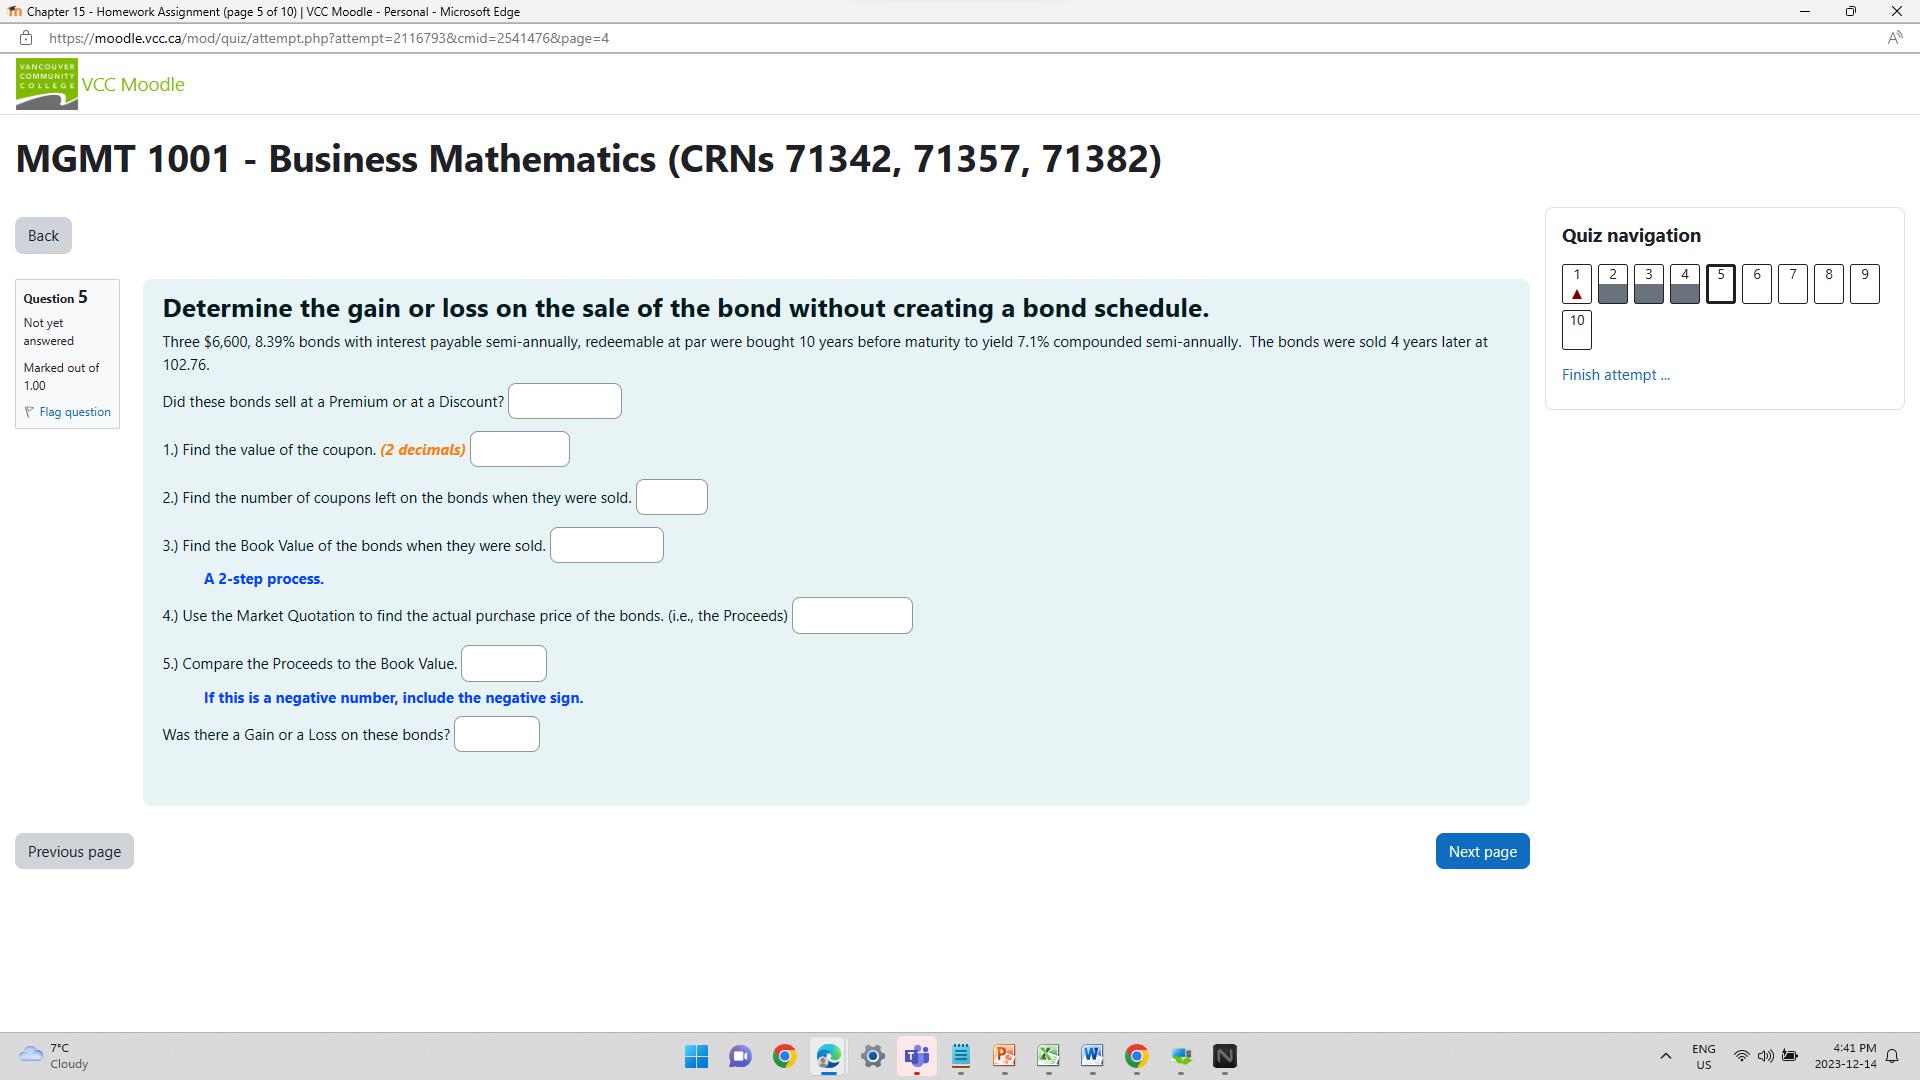Image resolution: width=1920 pixels, height=1080 pixels.
Task: Open Word from the taskbar
Action: point(1092,1056)
